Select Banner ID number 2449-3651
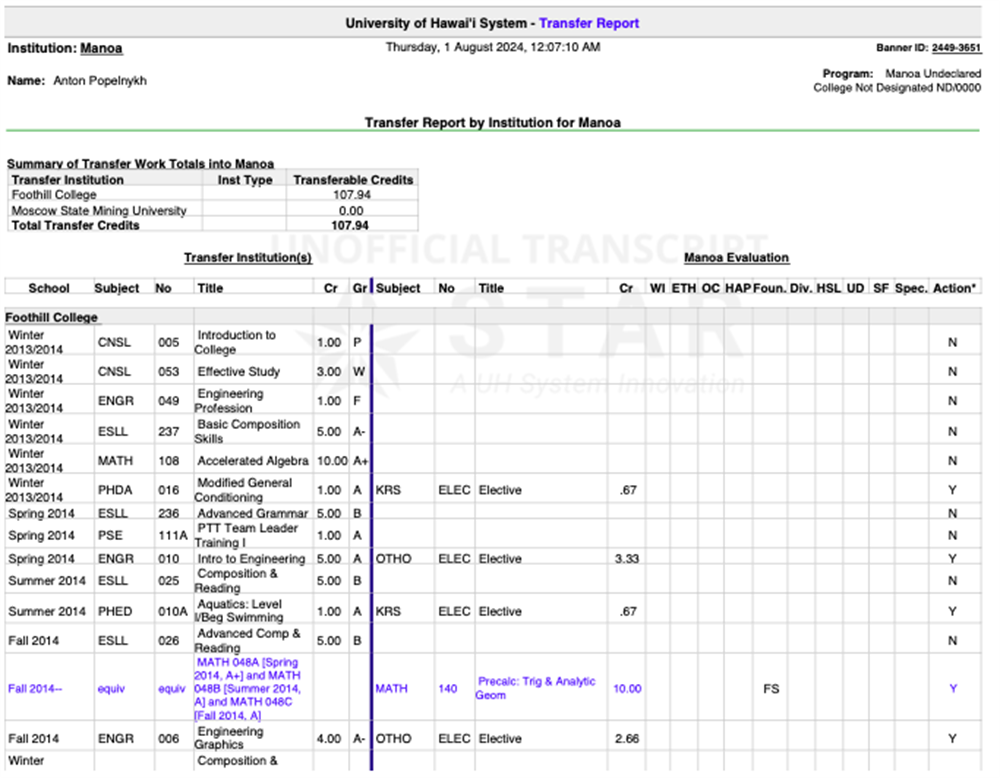 click(956, 48)
